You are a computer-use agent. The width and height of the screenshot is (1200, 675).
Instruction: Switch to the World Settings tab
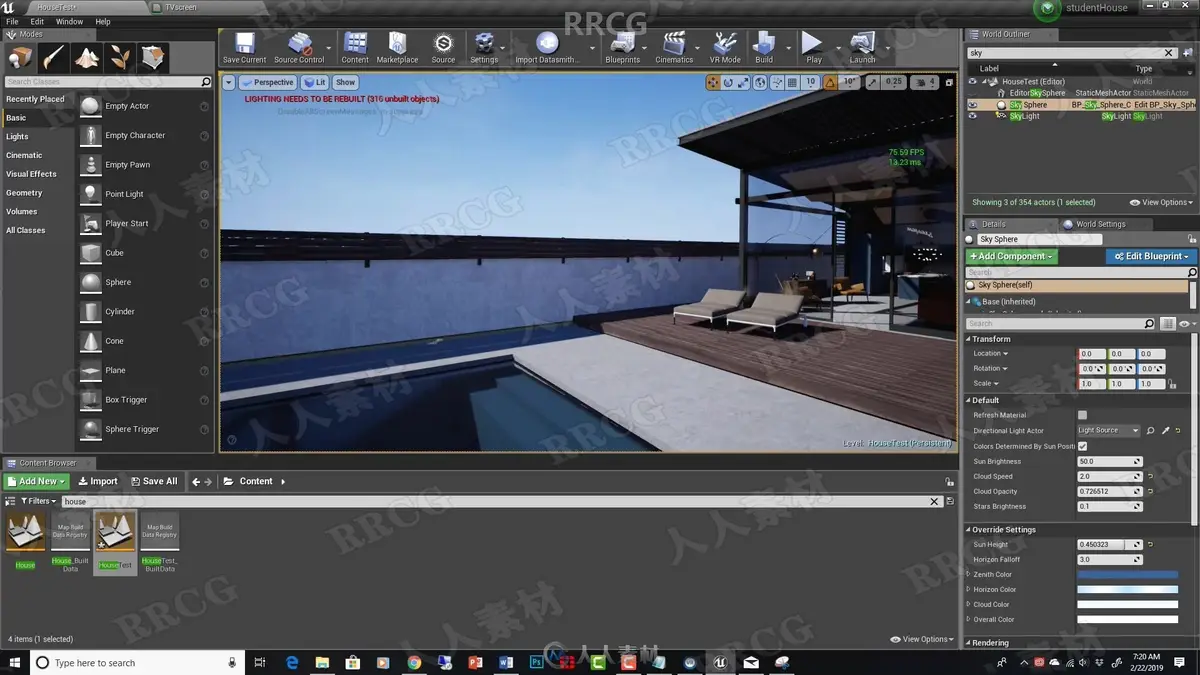coord(1100,224)
